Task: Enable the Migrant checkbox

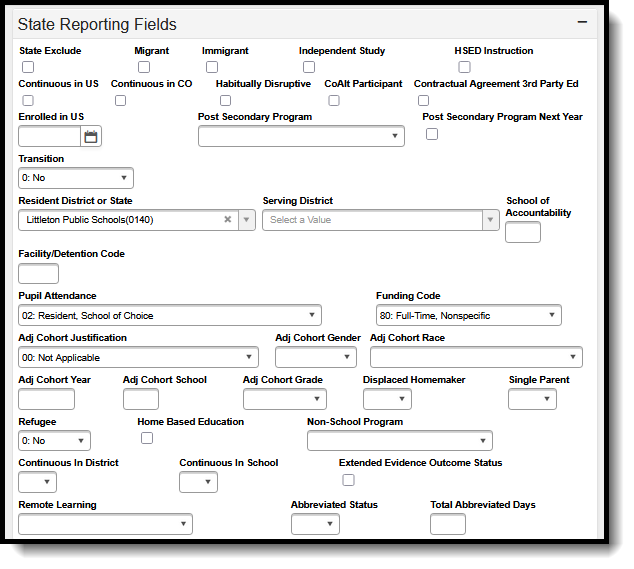Action: click(x=144, y=67)
